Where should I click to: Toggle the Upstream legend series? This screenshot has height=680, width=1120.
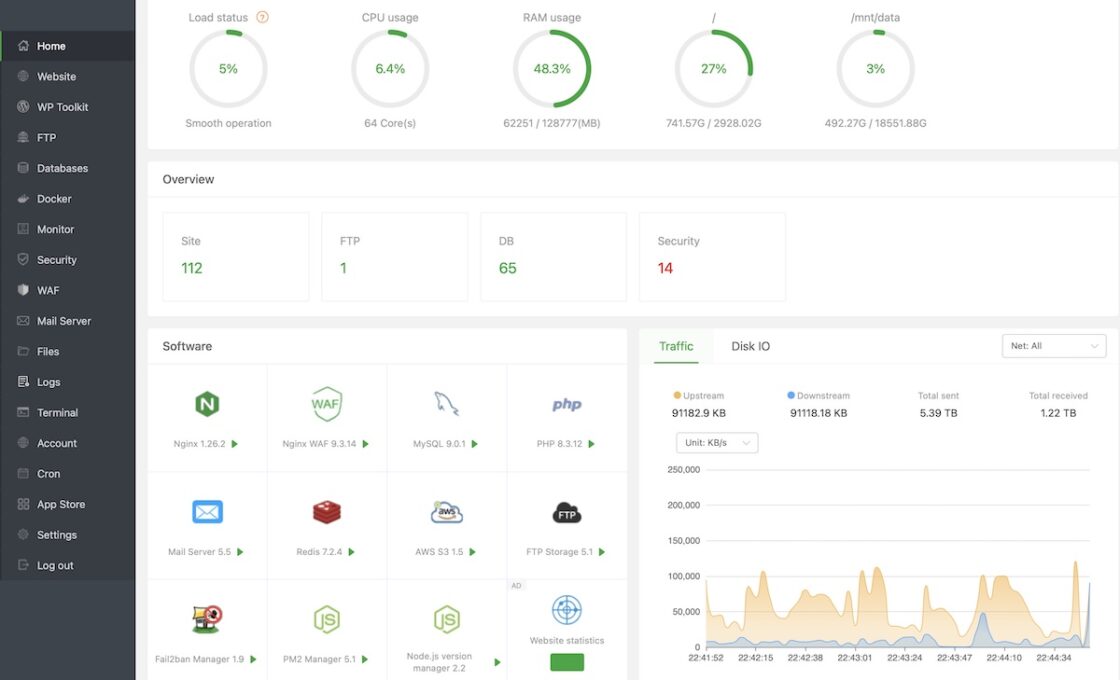[699, 396]
